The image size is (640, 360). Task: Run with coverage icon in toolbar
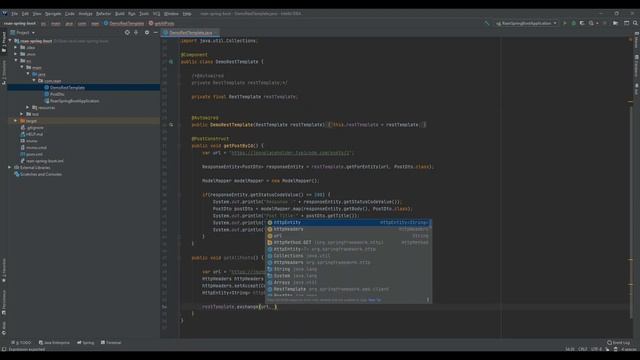pos(582,23)
